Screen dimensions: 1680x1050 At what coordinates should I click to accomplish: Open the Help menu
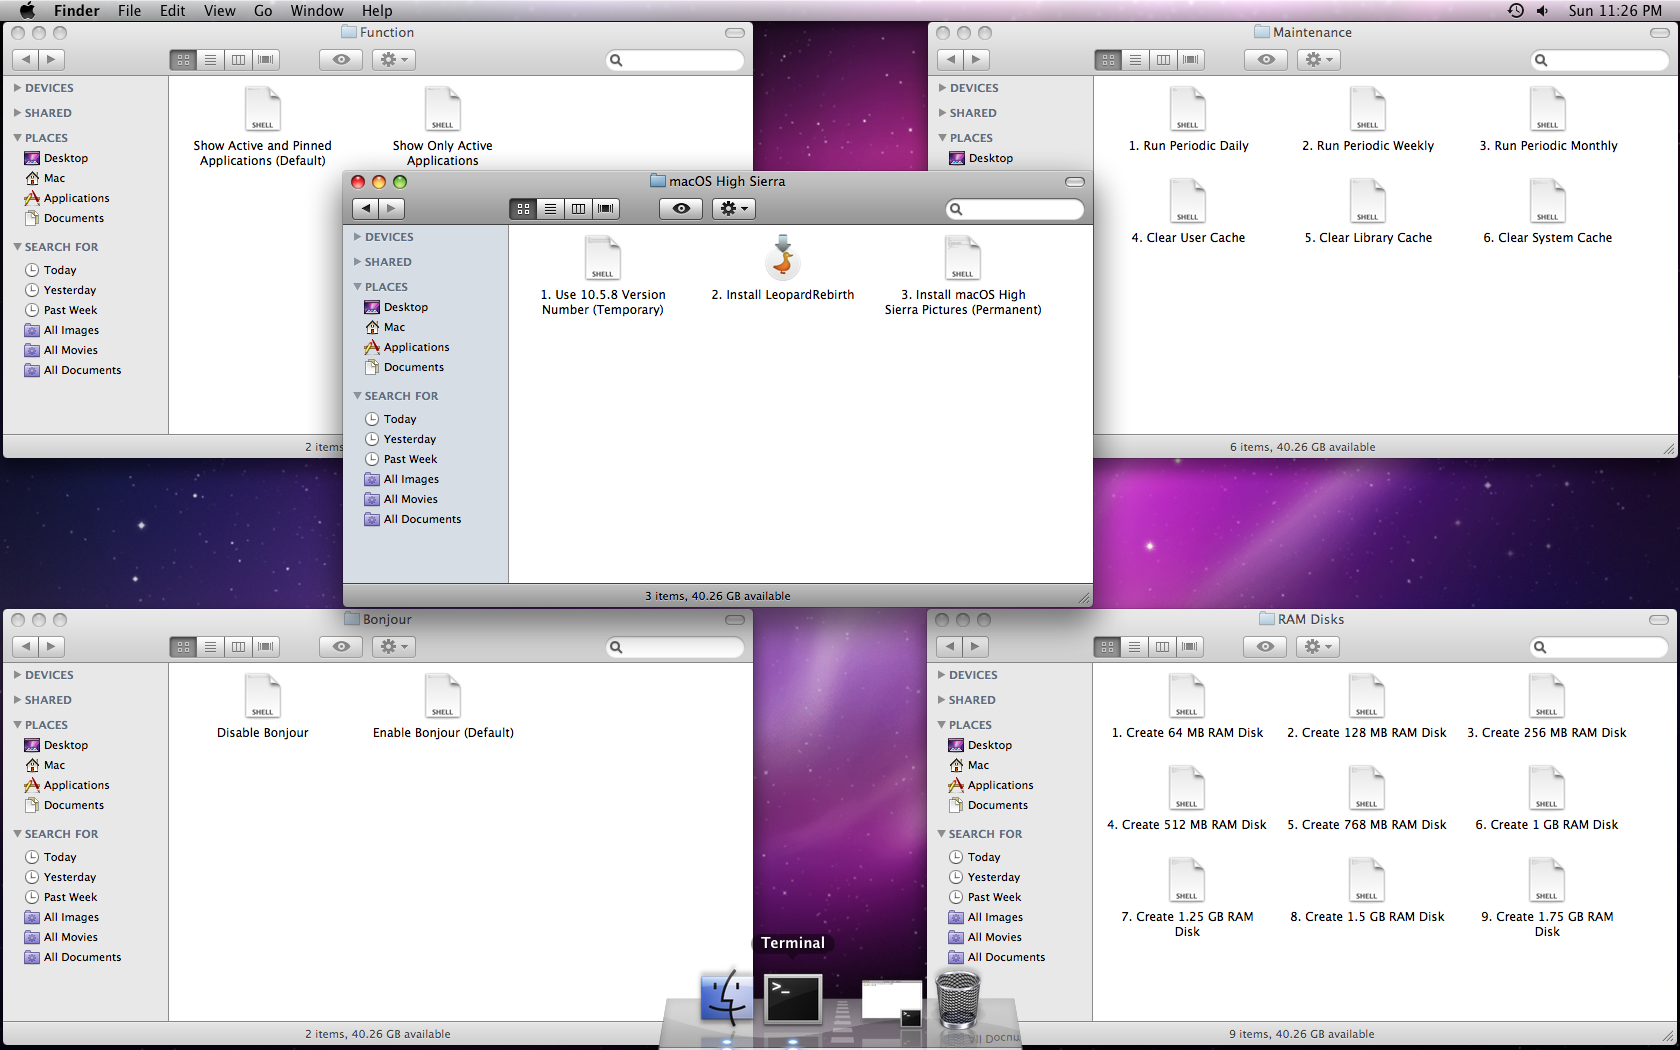[377, 10]
